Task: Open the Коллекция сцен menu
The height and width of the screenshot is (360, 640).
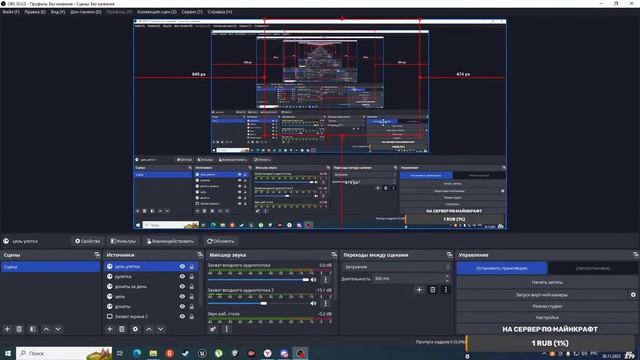Action: pos(157,12)
